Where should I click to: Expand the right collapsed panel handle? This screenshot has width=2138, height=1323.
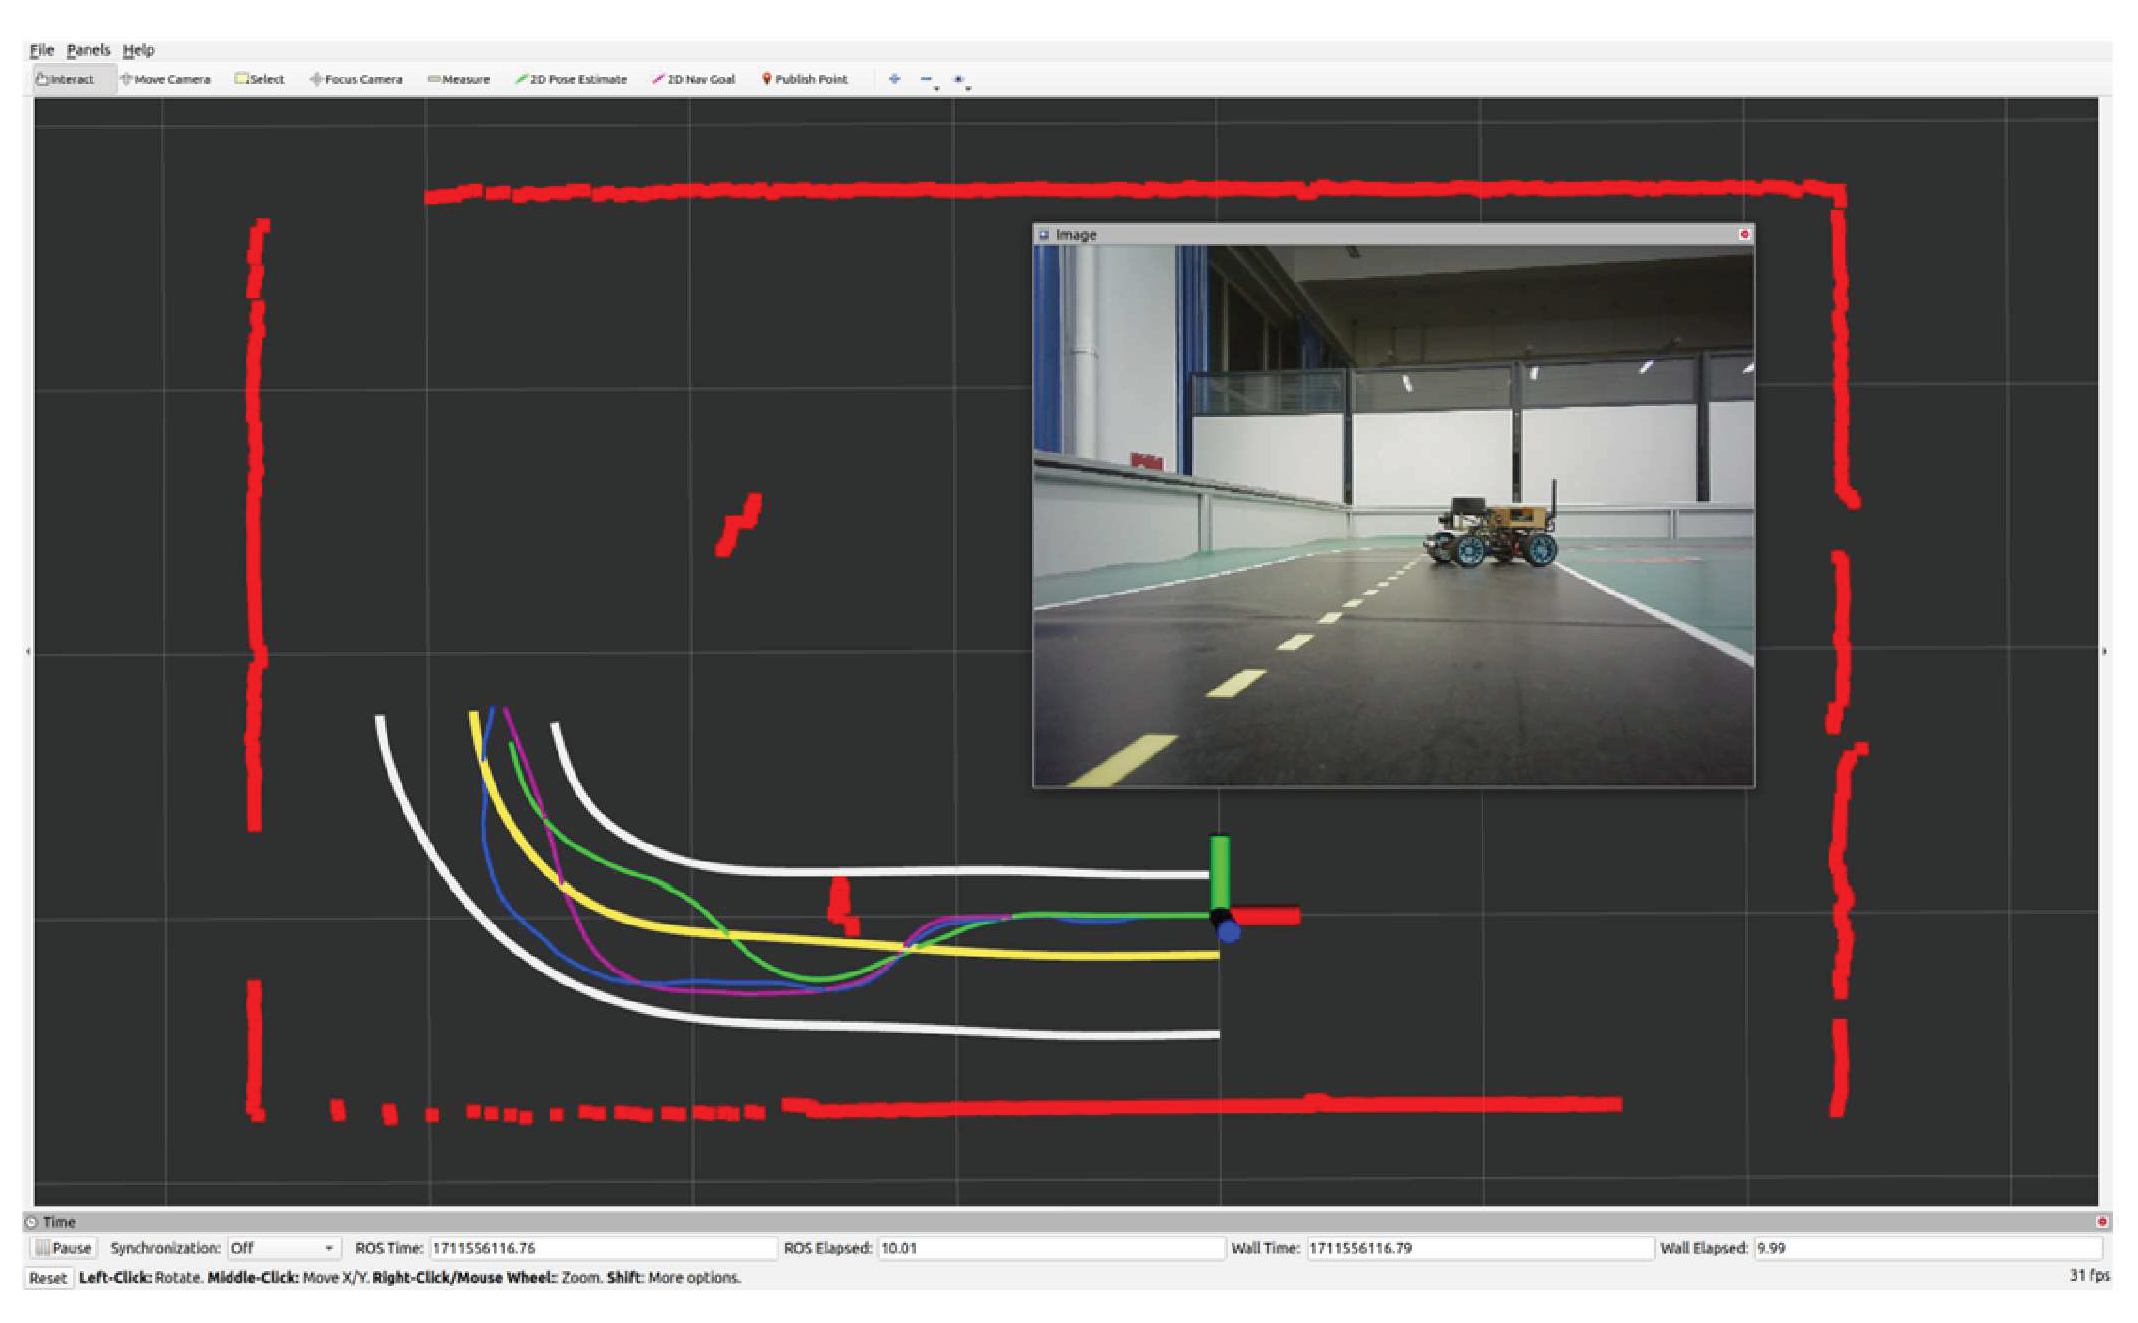[2105, 652]
